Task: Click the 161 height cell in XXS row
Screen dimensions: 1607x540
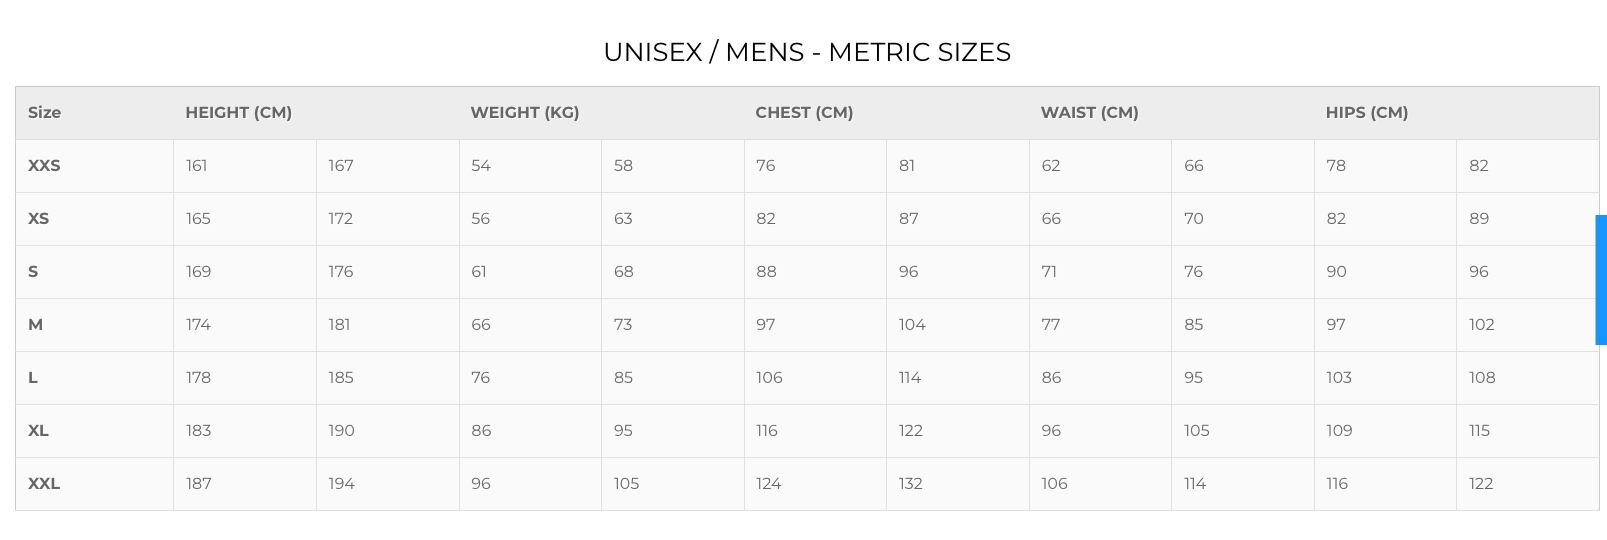Action: pos(197,165)
